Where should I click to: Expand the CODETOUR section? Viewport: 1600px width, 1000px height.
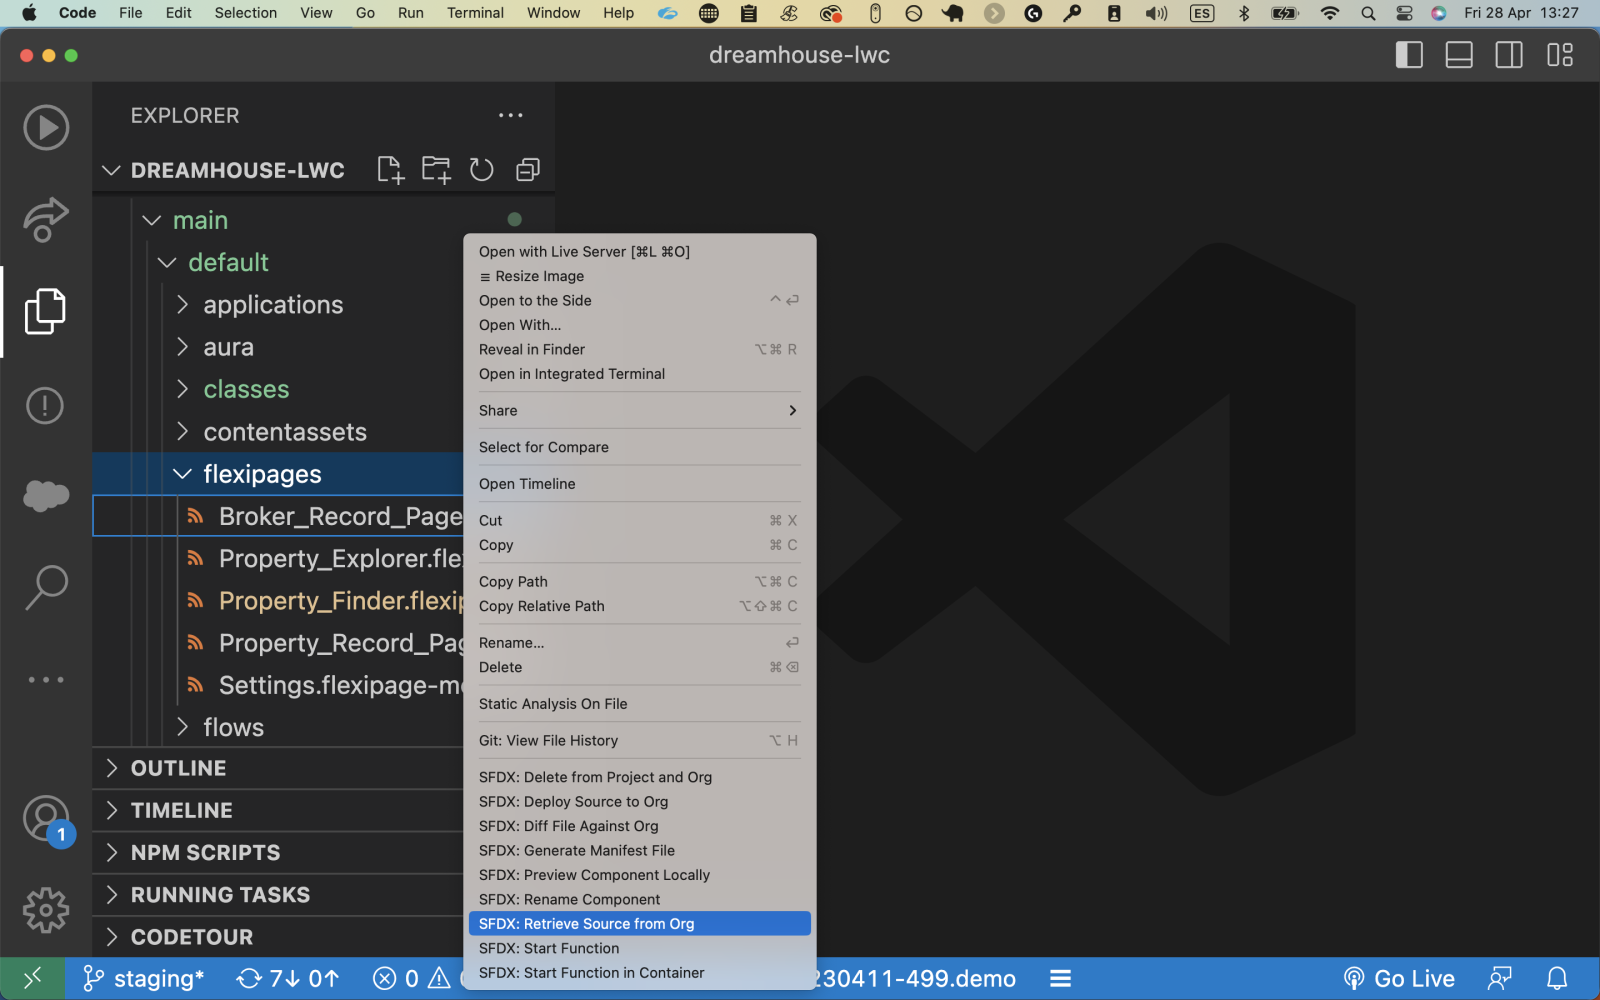(x=111, y=937)
